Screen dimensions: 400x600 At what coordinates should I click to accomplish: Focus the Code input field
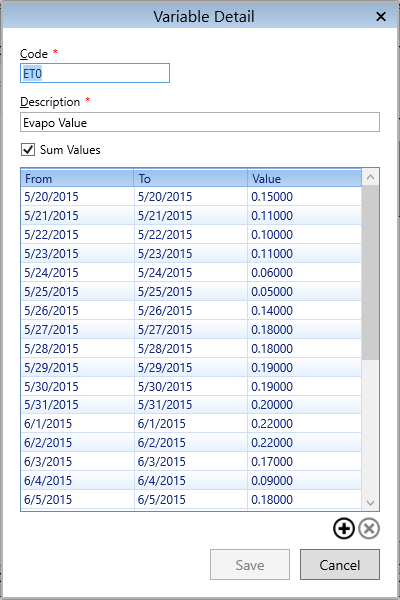pyautogui.click(x=95, y=73)
